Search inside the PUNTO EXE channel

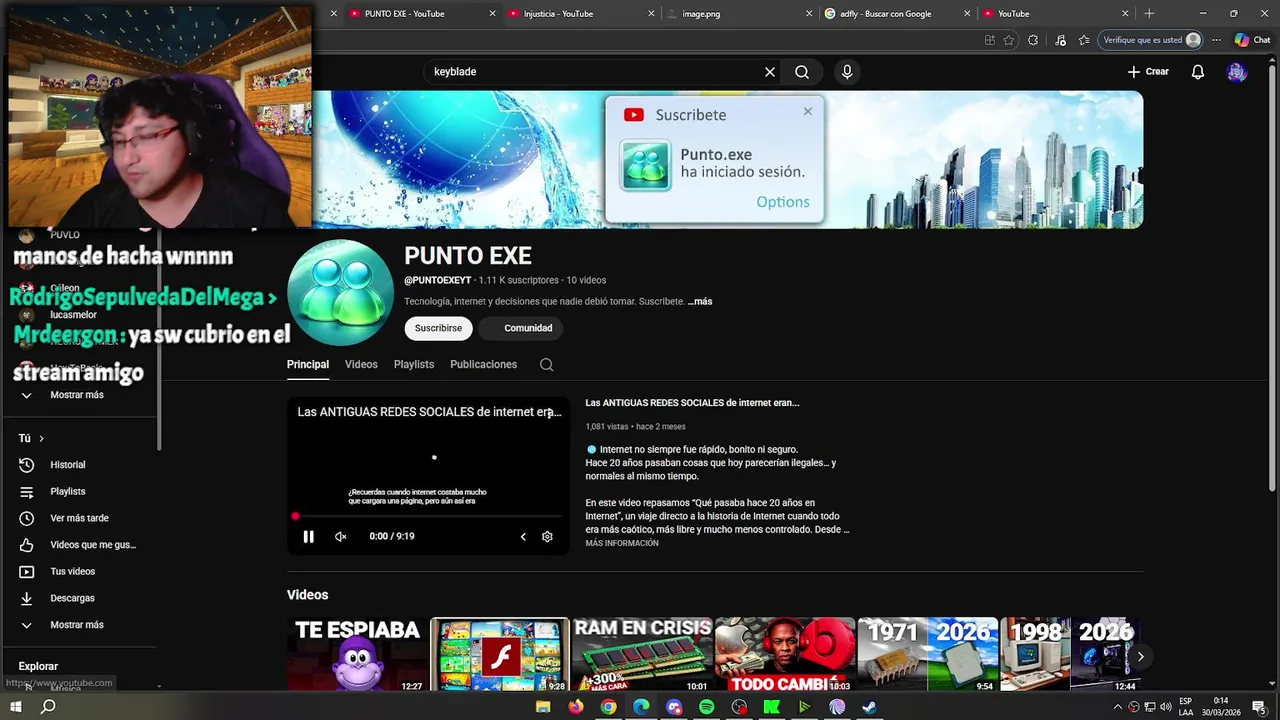[x=546, y=365]
